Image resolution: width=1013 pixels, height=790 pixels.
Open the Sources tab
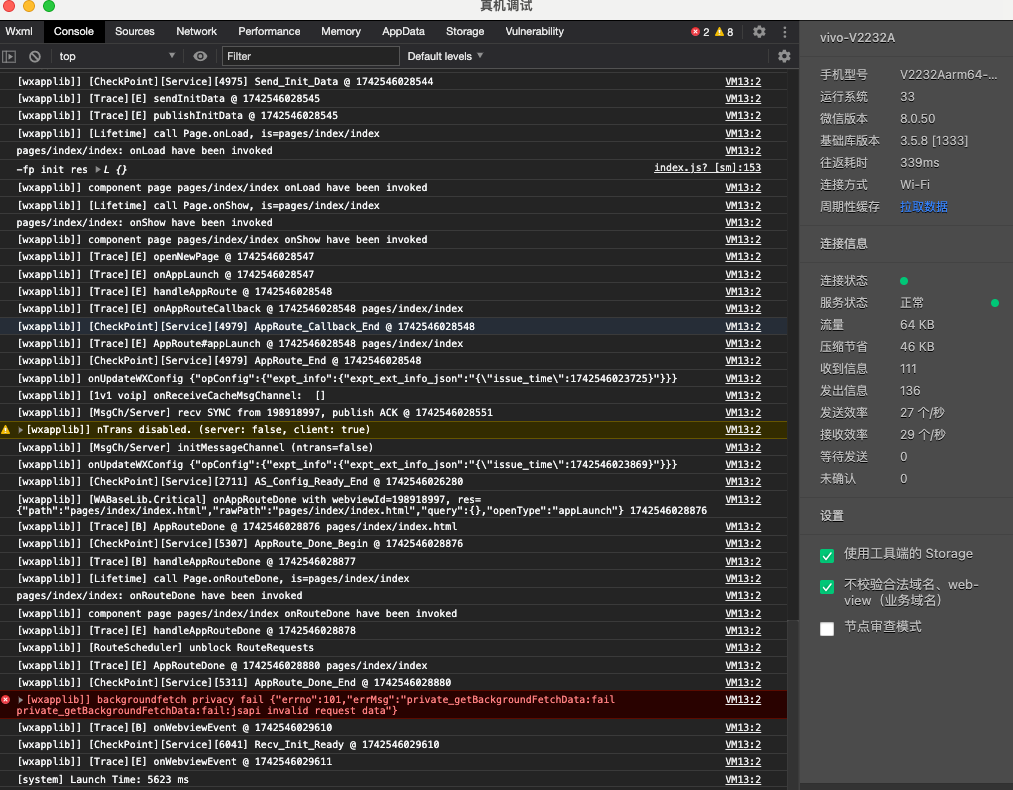[x=134, y=31]
